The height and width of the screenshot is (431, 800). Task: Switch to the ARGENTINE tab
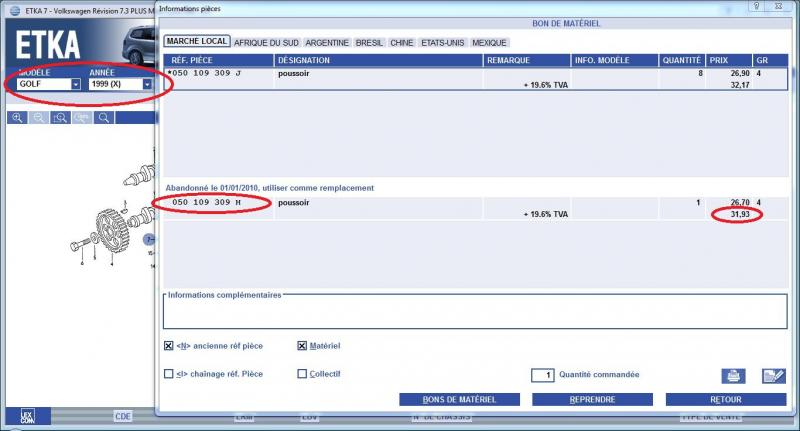(327, 43)
